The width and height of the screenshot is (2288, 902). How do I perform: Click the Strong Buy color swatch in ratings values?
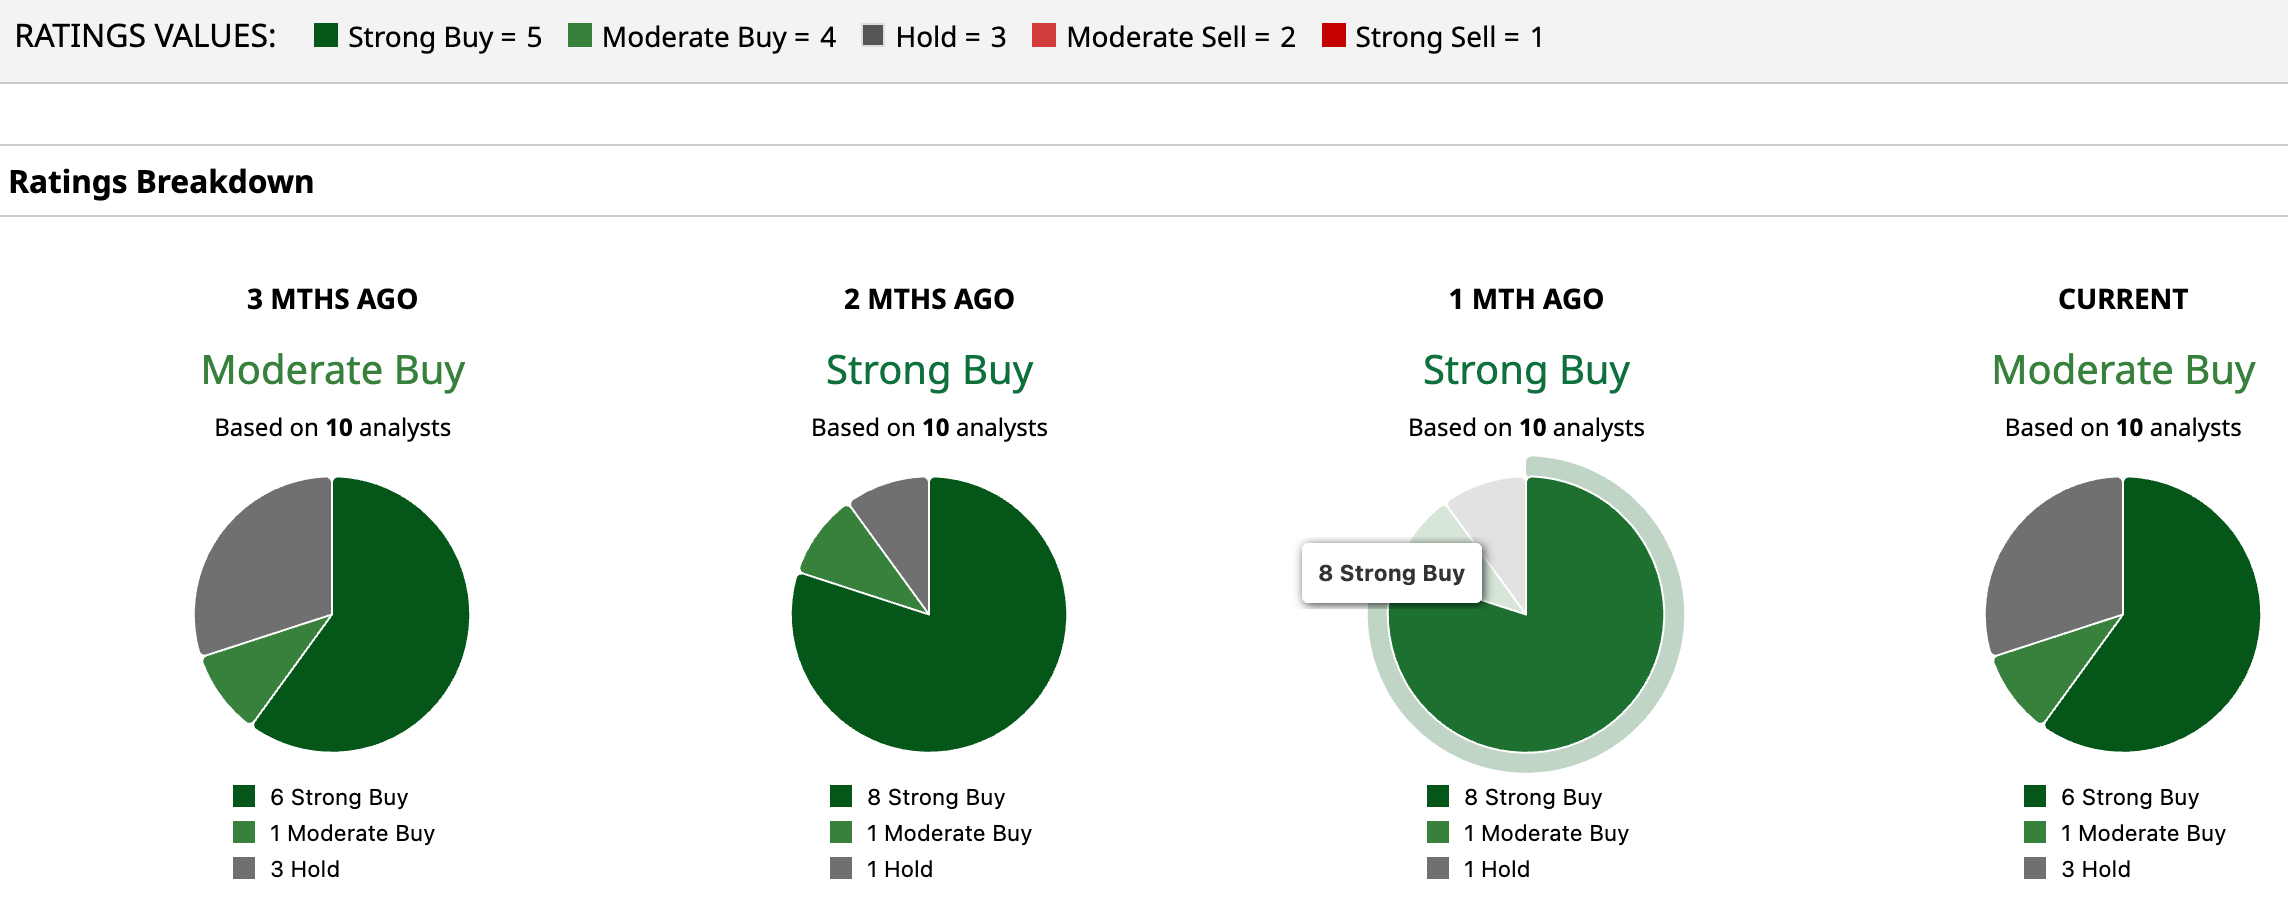pyautogui.click(x=325, y=36)
